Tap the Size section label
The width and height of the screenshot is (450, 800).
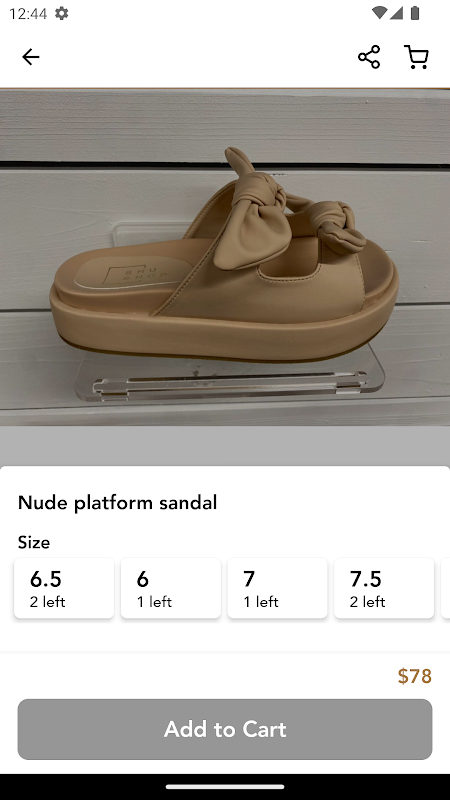point(34,542)
